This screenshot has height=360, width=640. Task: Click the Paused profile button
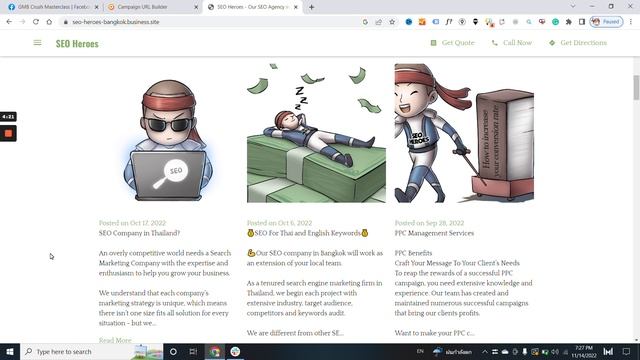(x=607, y=22)
